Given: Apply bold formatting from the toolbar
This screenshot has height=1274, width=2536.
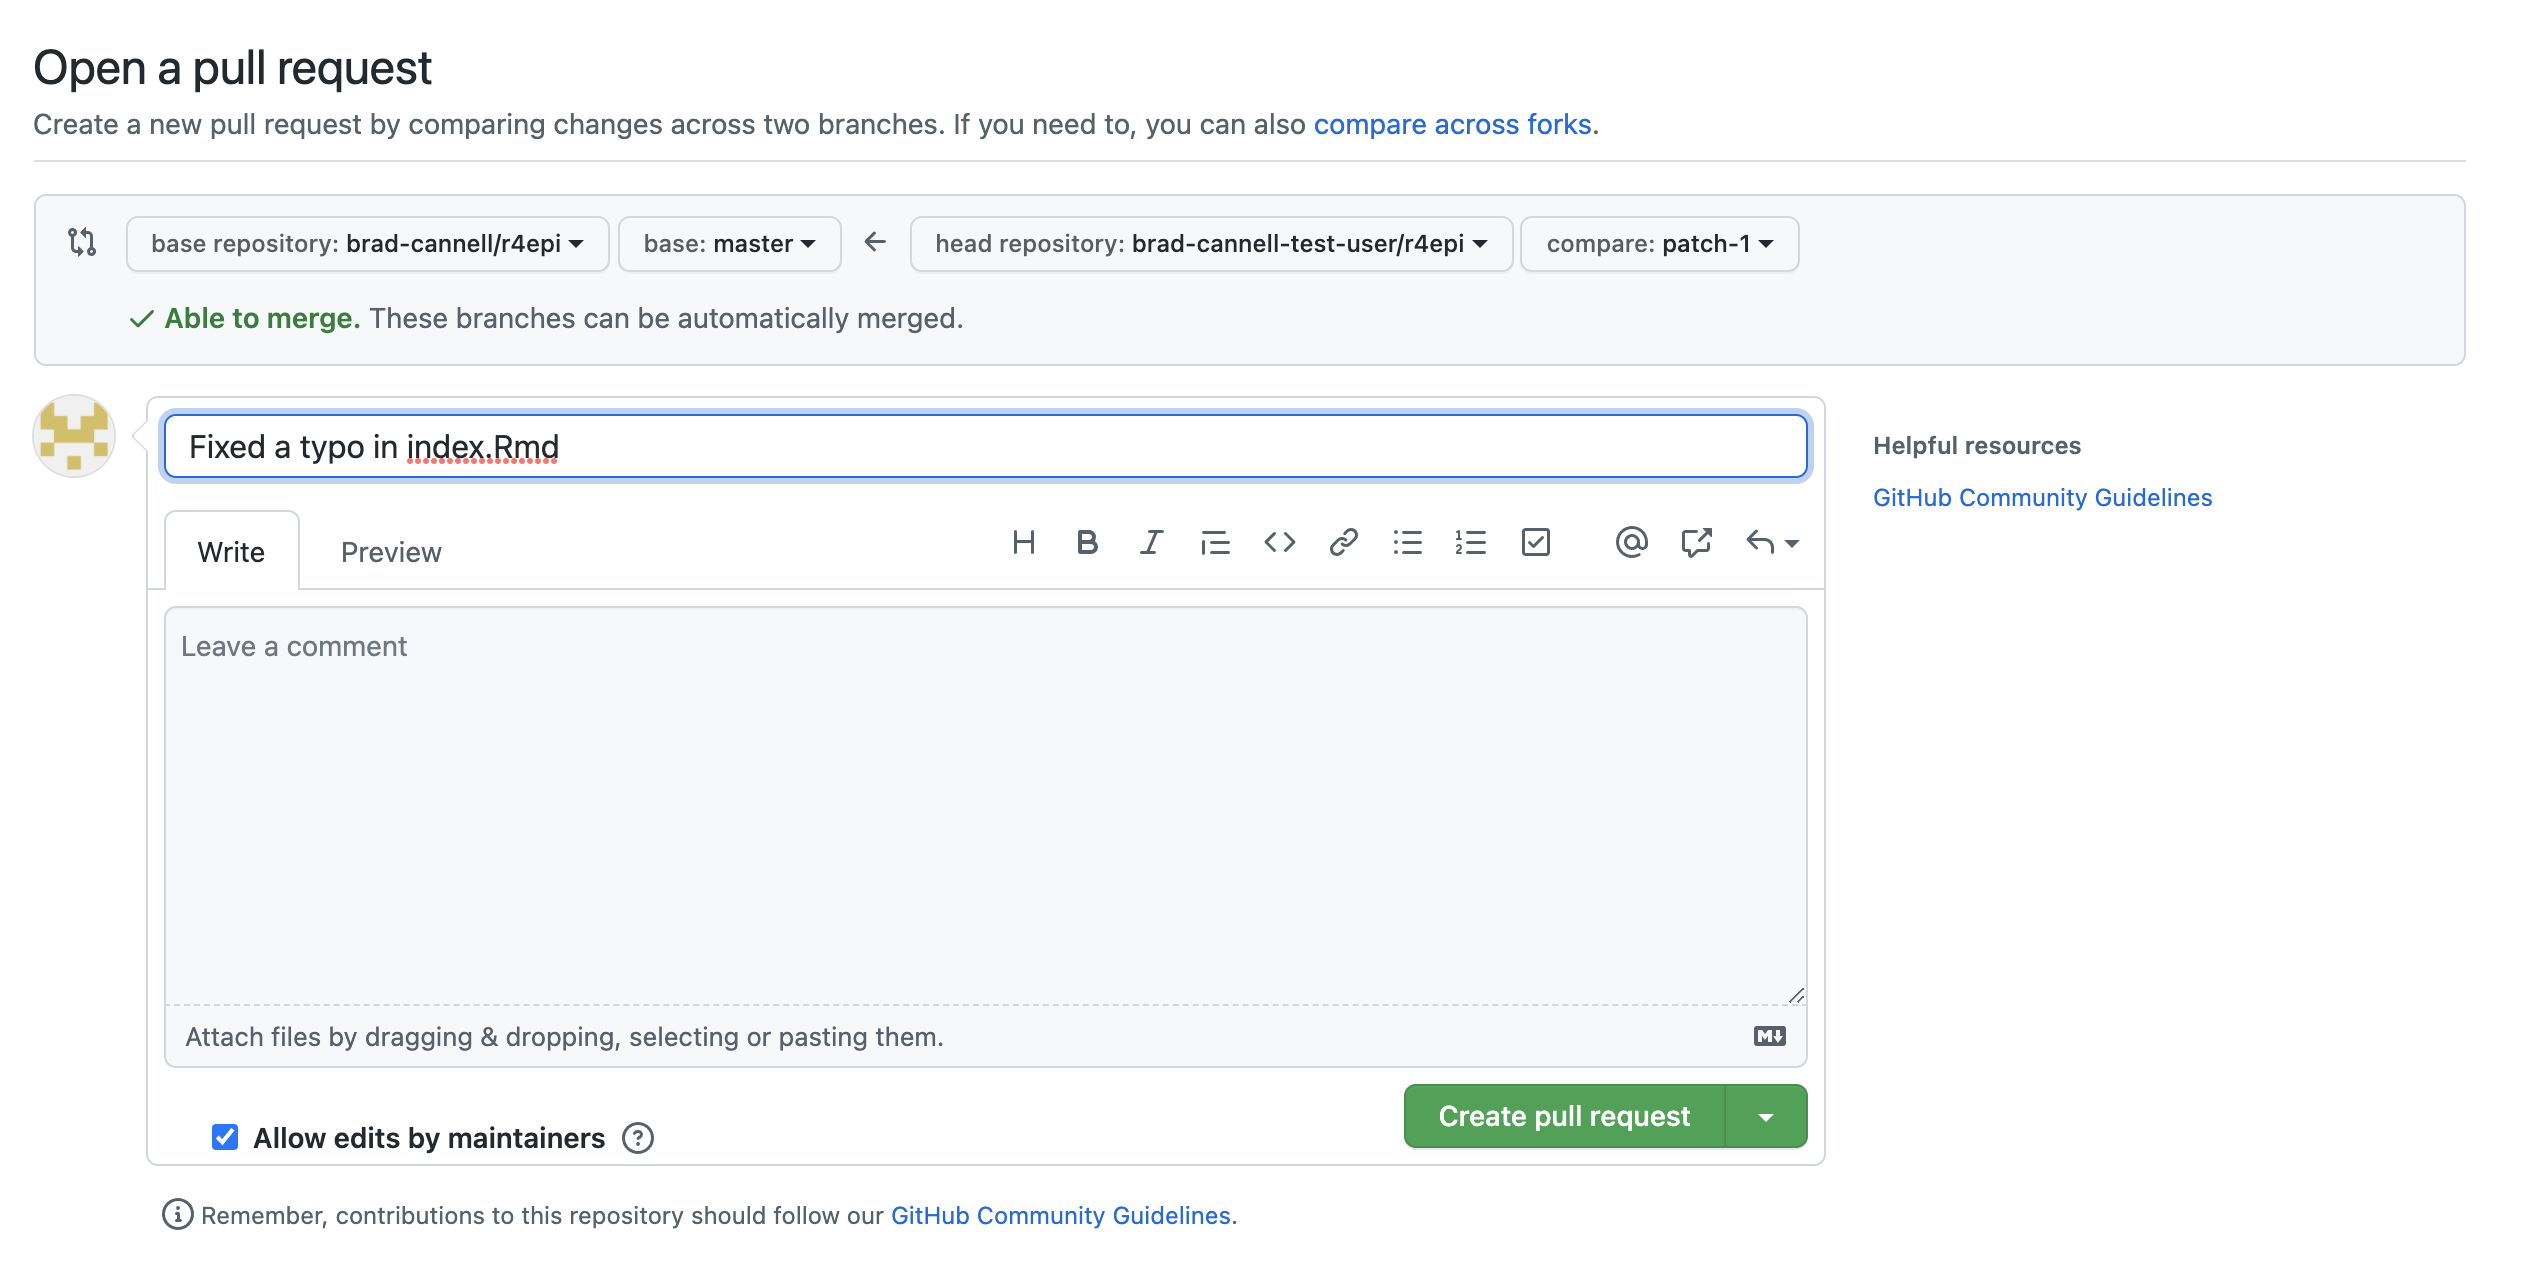Looking at the screenshot, I should click(1087, 543).
